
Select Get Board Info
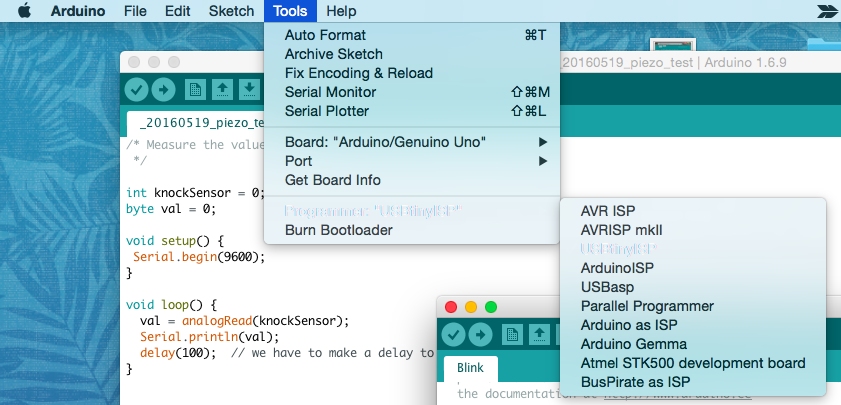point(411,180)
